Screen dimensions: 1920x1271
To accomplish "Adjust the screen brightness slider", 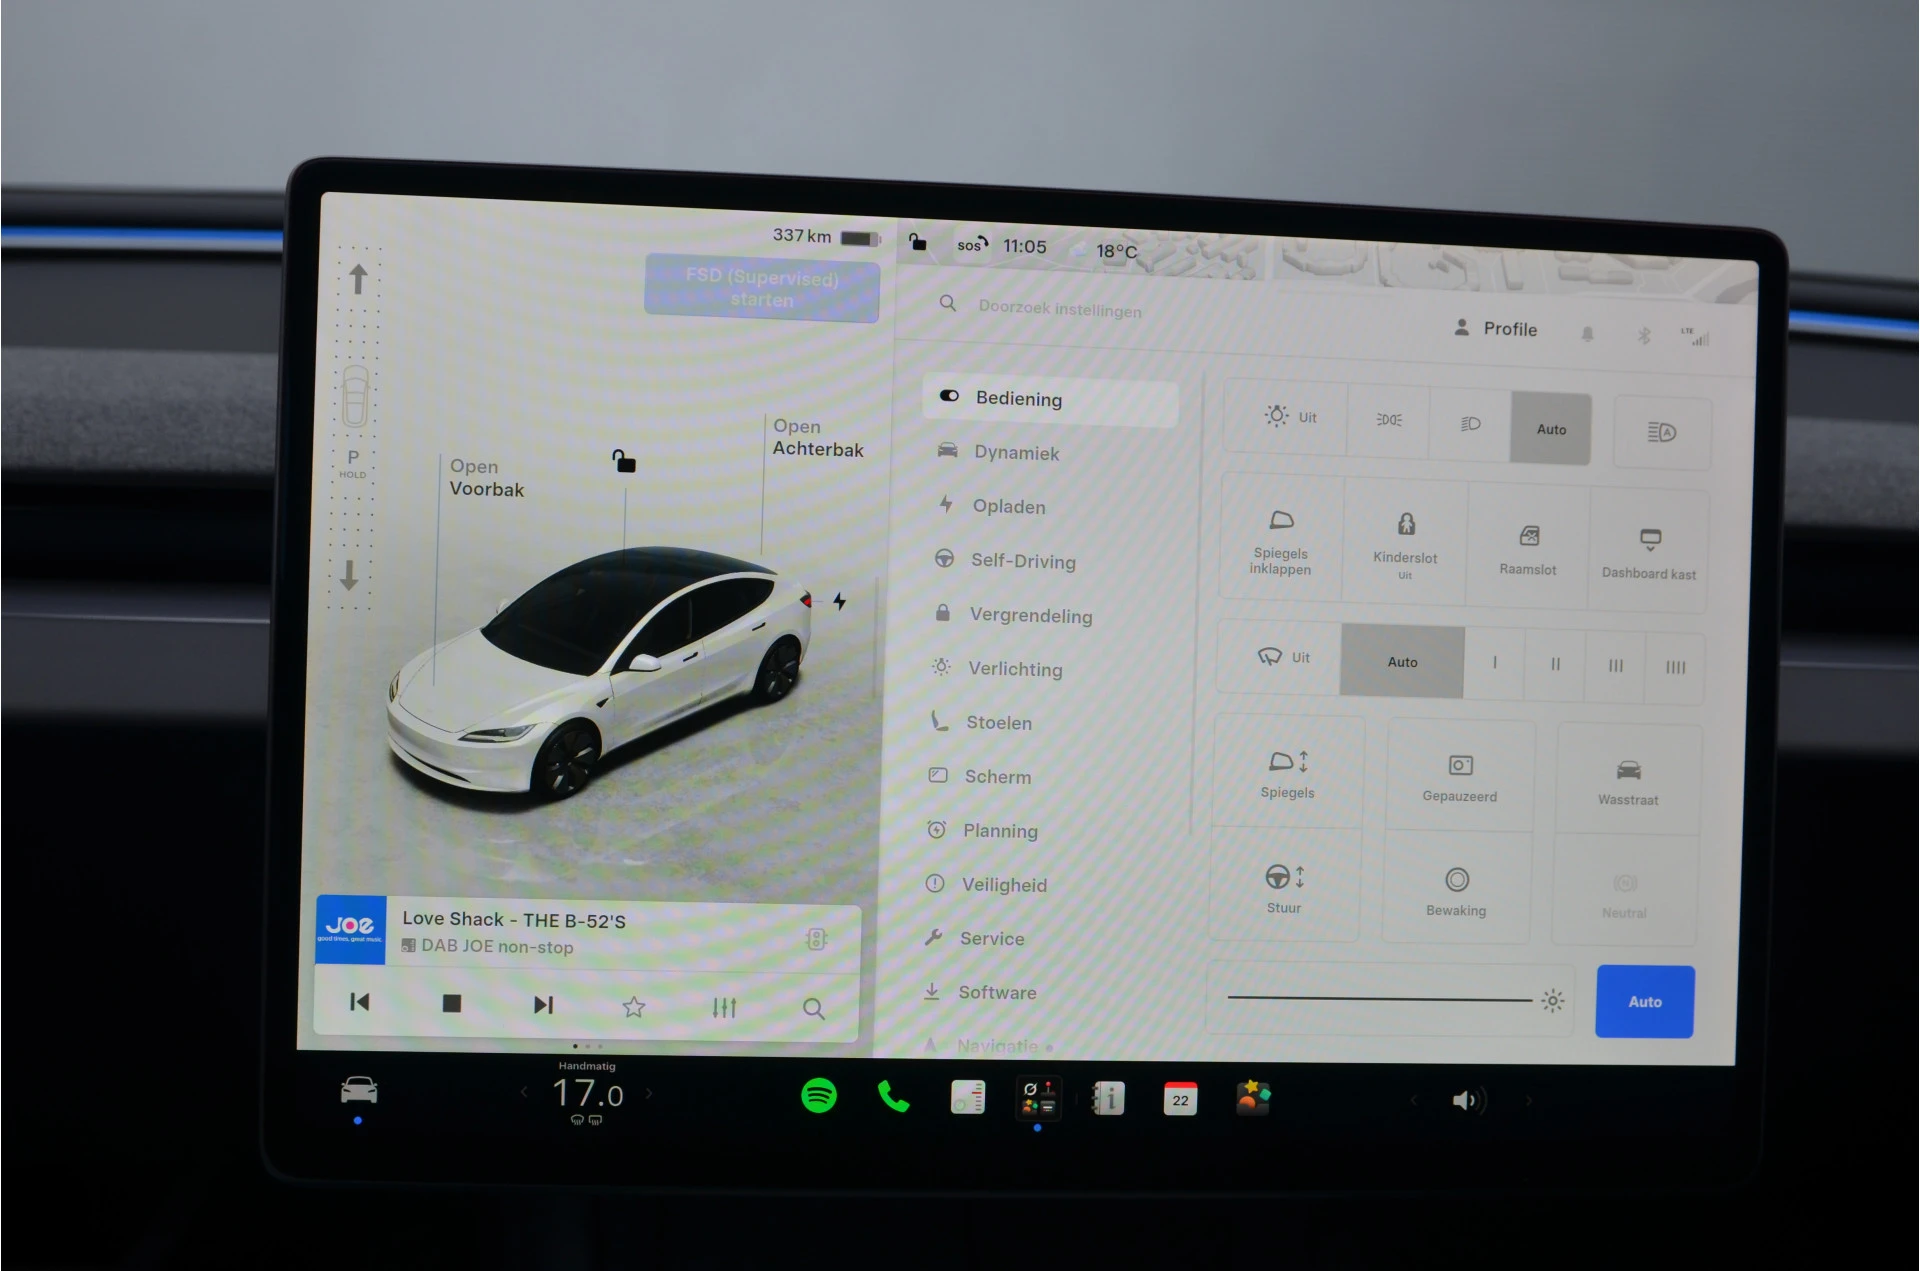I will coord(1380,998).
